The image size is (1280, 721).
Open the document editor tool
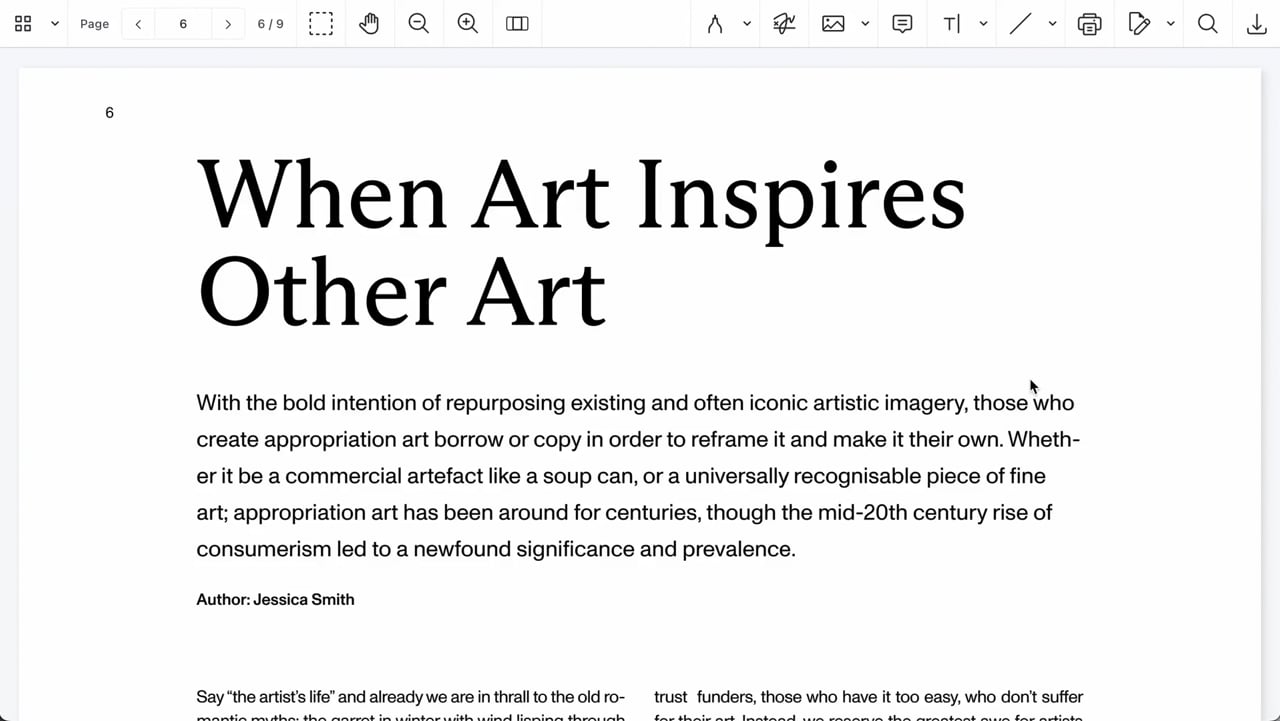(x=1139, y=24)
